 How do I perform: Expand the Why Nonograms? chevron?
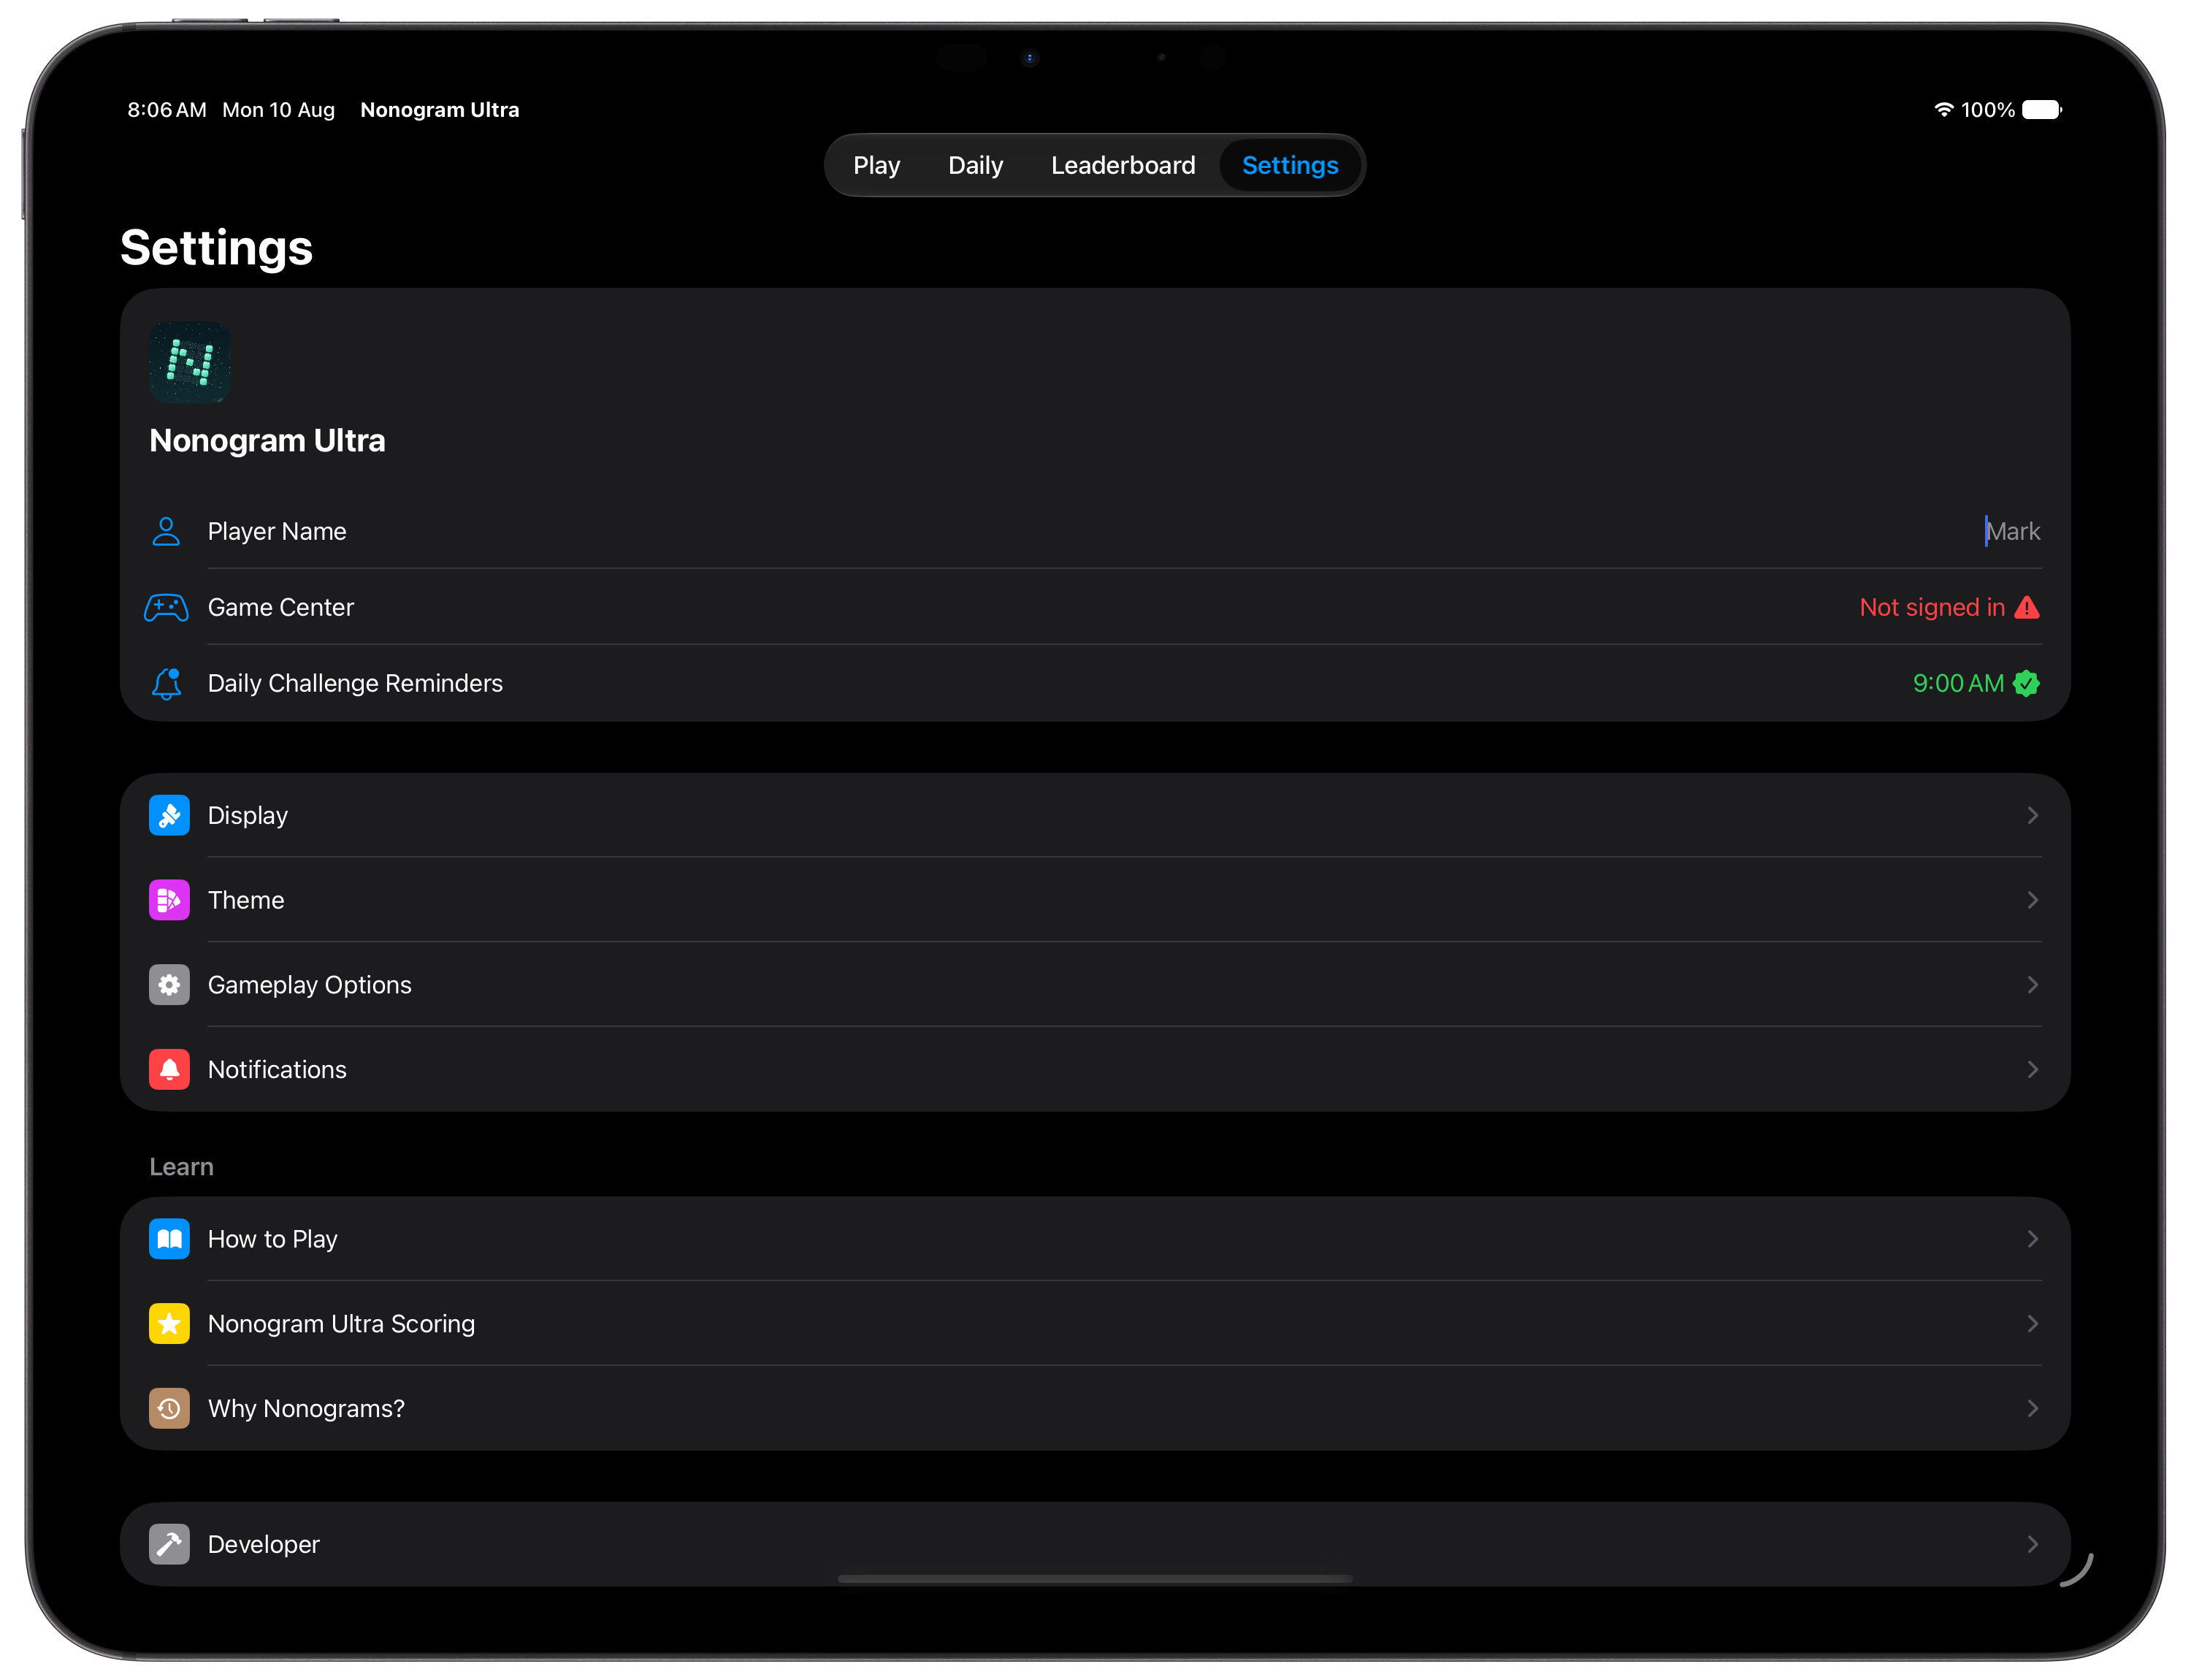click(x=2032, y=1408)
